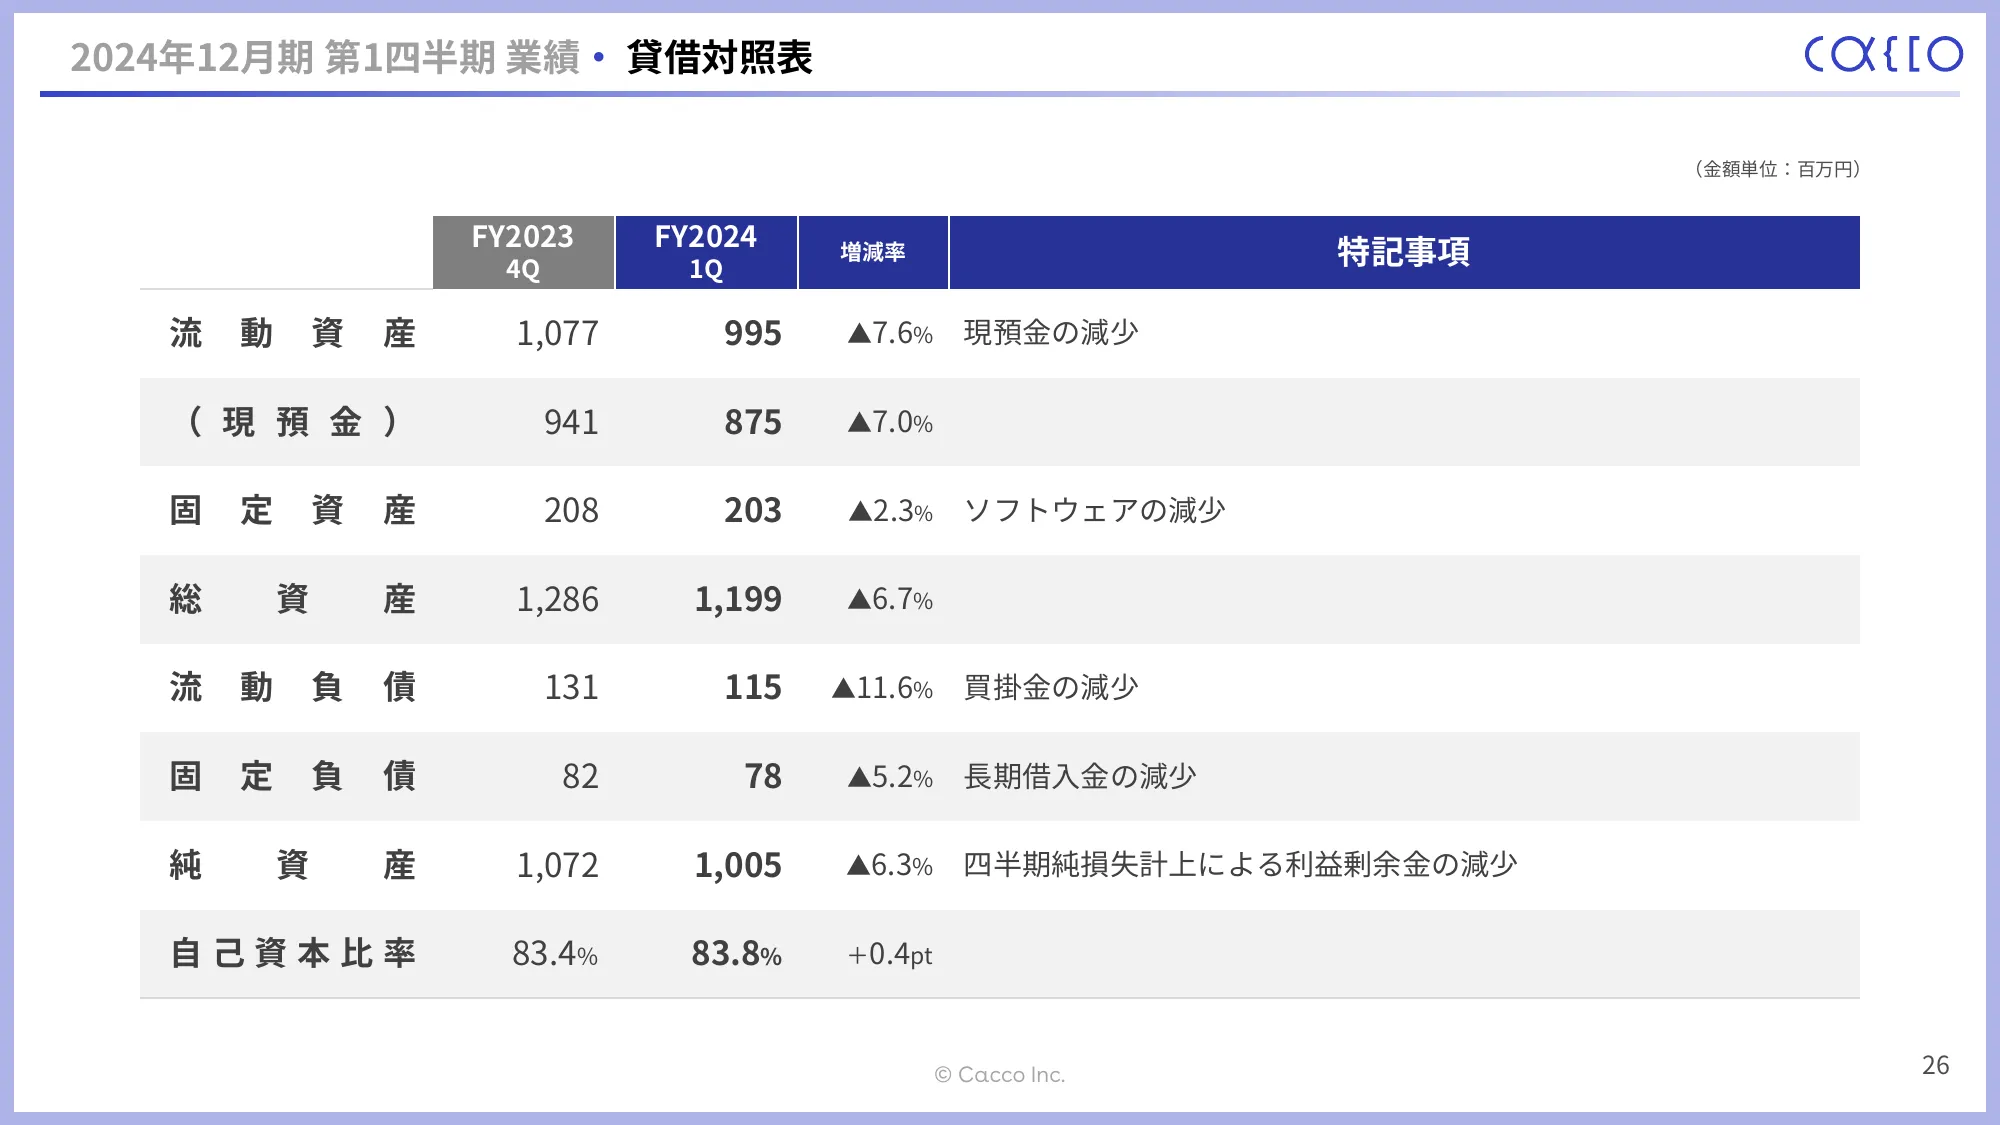The width and height of the screenshot is (2000, 1125).
Task: Click the bold value 78
Action: 763,776
